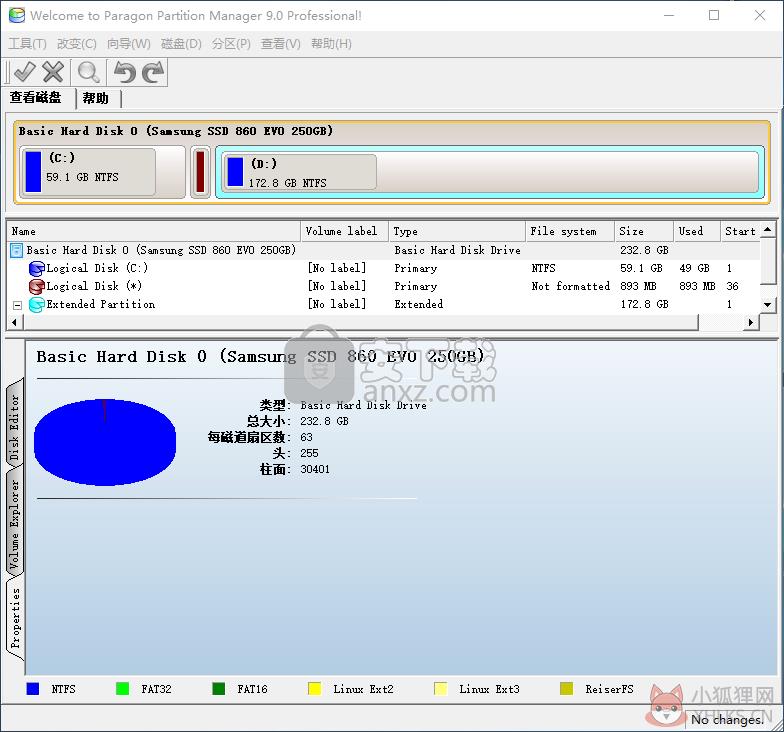Screen dimensions: 784x732
Task: Sort by the Volume label column header
Action: (344, 231)
